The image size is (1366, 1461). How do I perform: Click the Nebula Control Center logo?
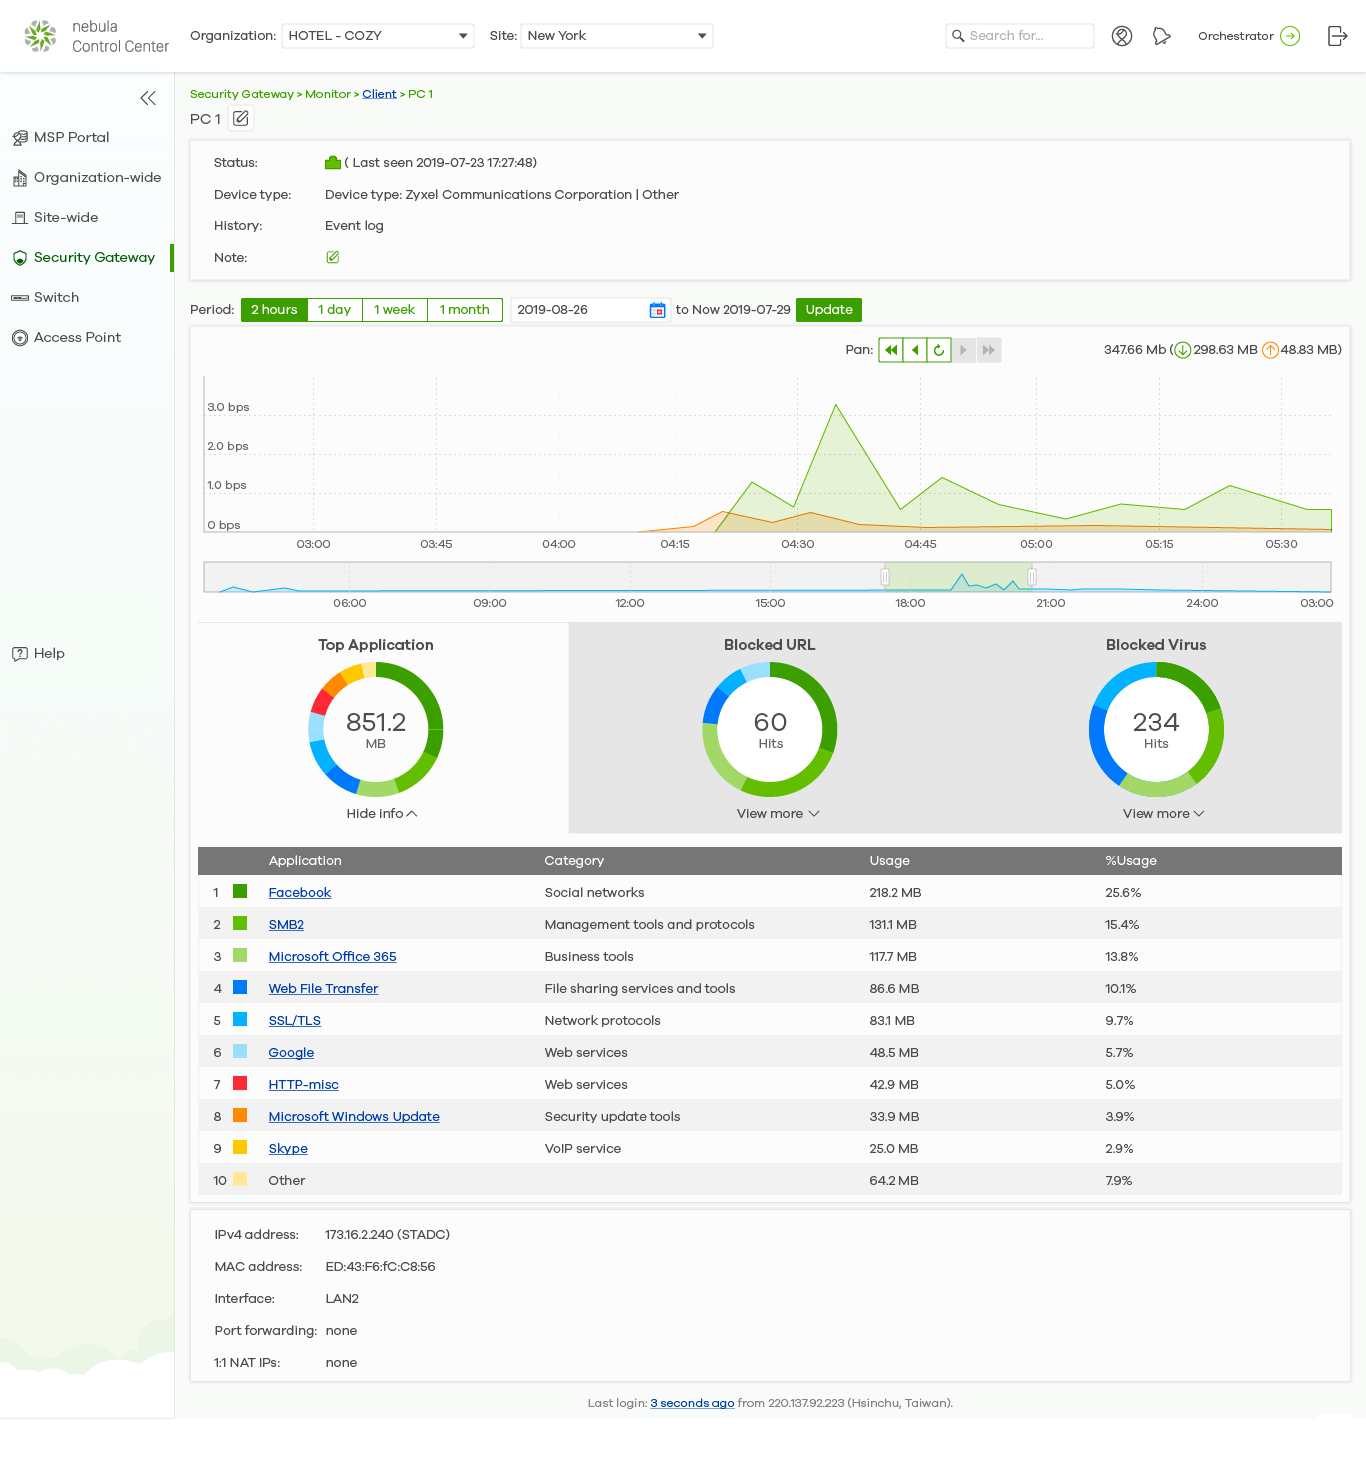[x=96, y=36]
